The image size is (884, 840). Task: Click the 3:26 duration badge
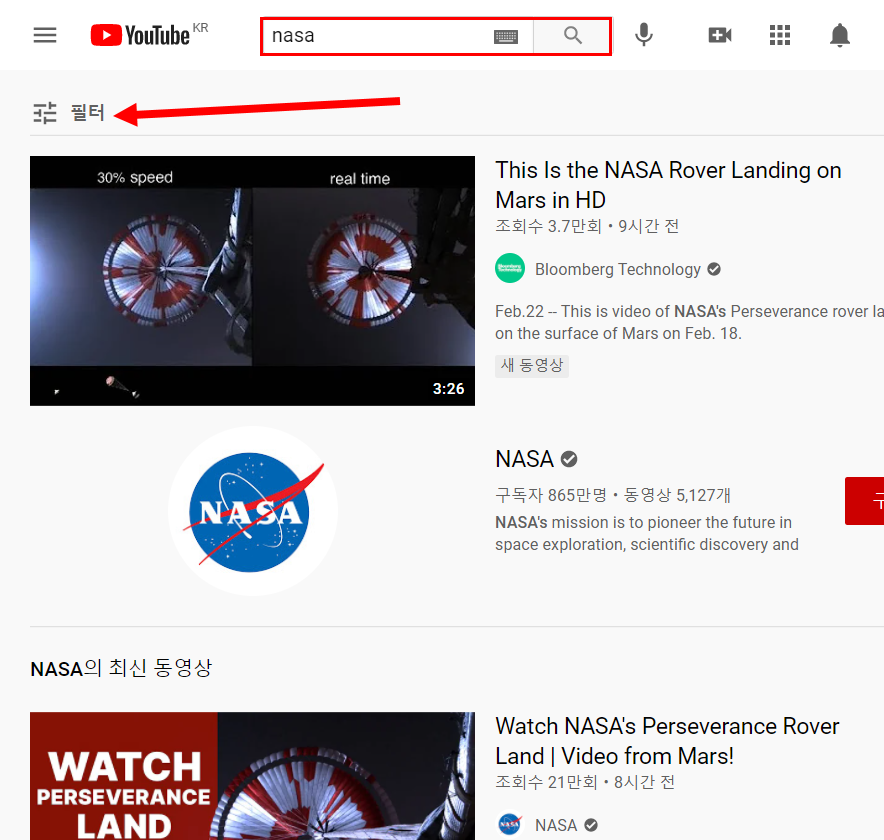click(448, 388)
